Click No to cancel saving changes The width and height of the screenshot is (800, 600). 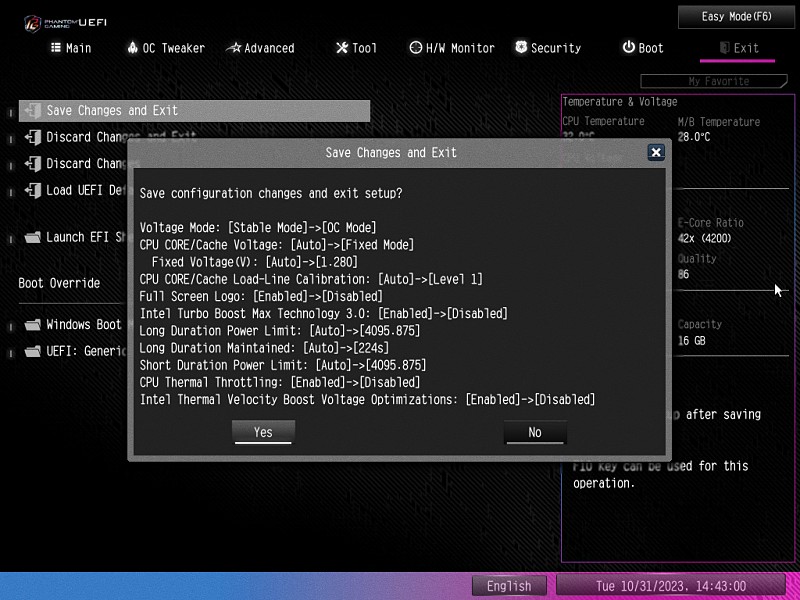click(535, 432)
